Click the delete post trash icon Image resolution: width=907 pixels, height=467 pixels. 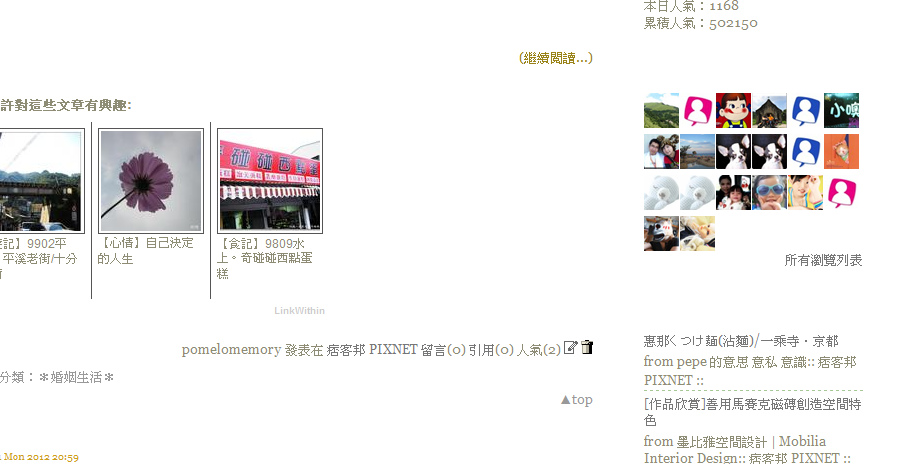[x=587, y=347]
